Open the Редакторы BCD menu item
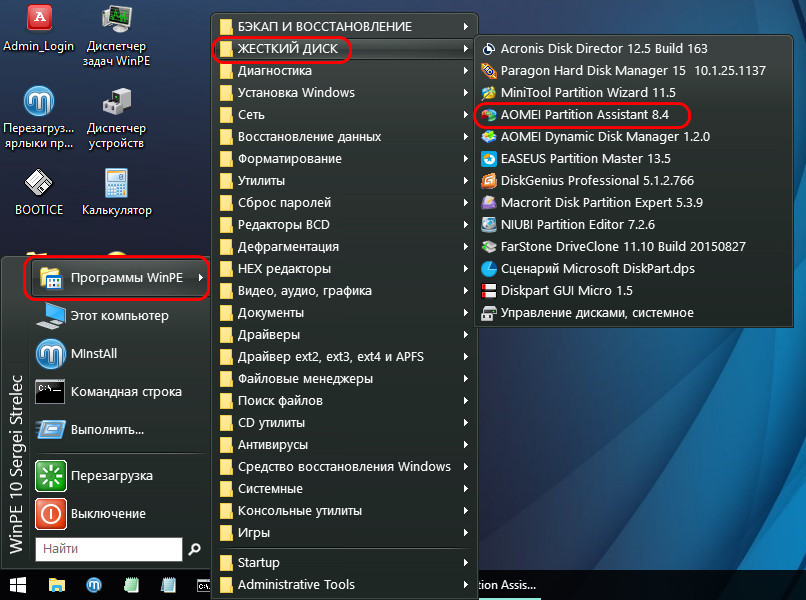The width and height of the screenshot is (806, 600). click(344, 225)
